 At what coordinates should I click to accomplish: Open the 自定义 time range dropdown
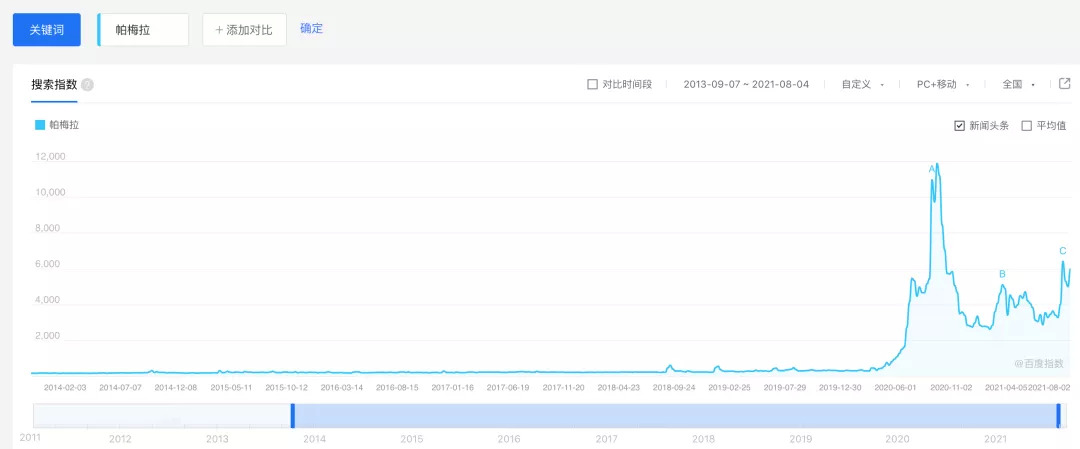862,85
